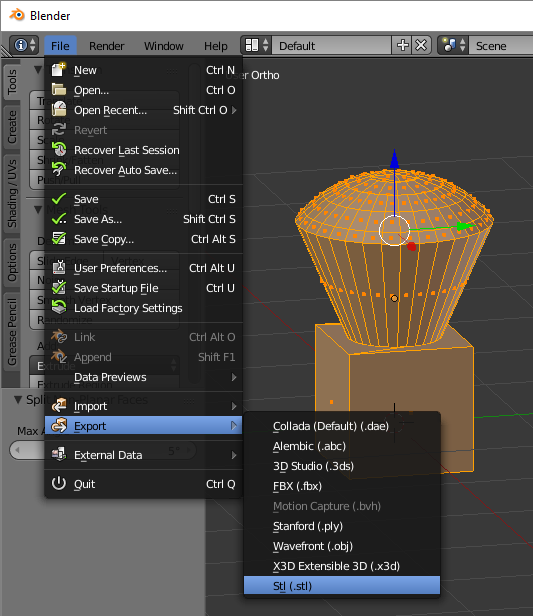The width and height of the screenshot is (533, 616).
Task: Switch to the Create tab
Action: pos(12,127)
